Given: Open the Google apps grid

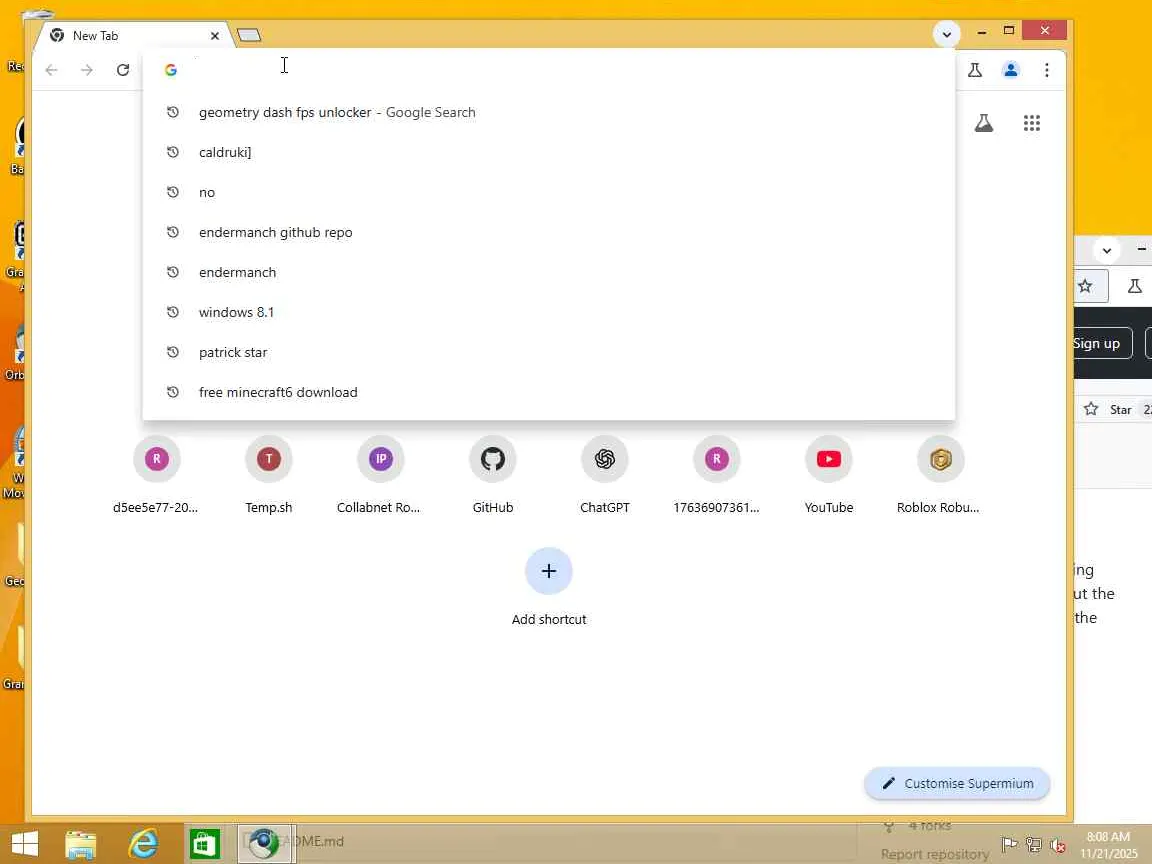Looking at the screenshot, I should pyautogui.click(x=1032, y=123).
